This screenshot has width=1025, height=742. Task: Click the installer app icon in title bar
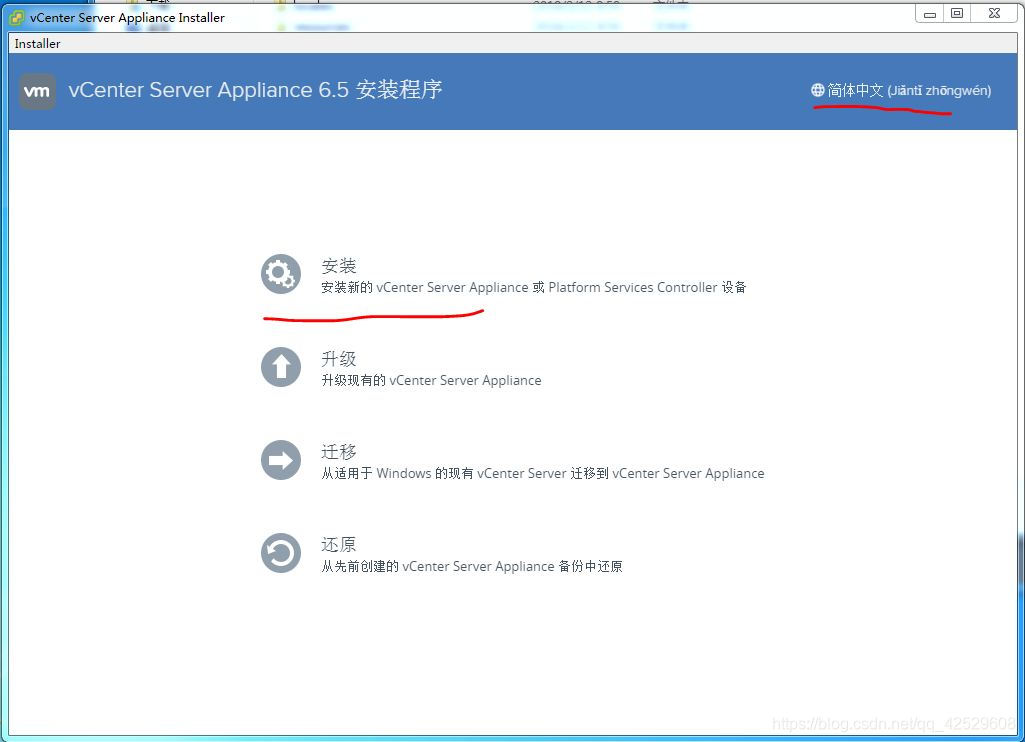(17, 18)
